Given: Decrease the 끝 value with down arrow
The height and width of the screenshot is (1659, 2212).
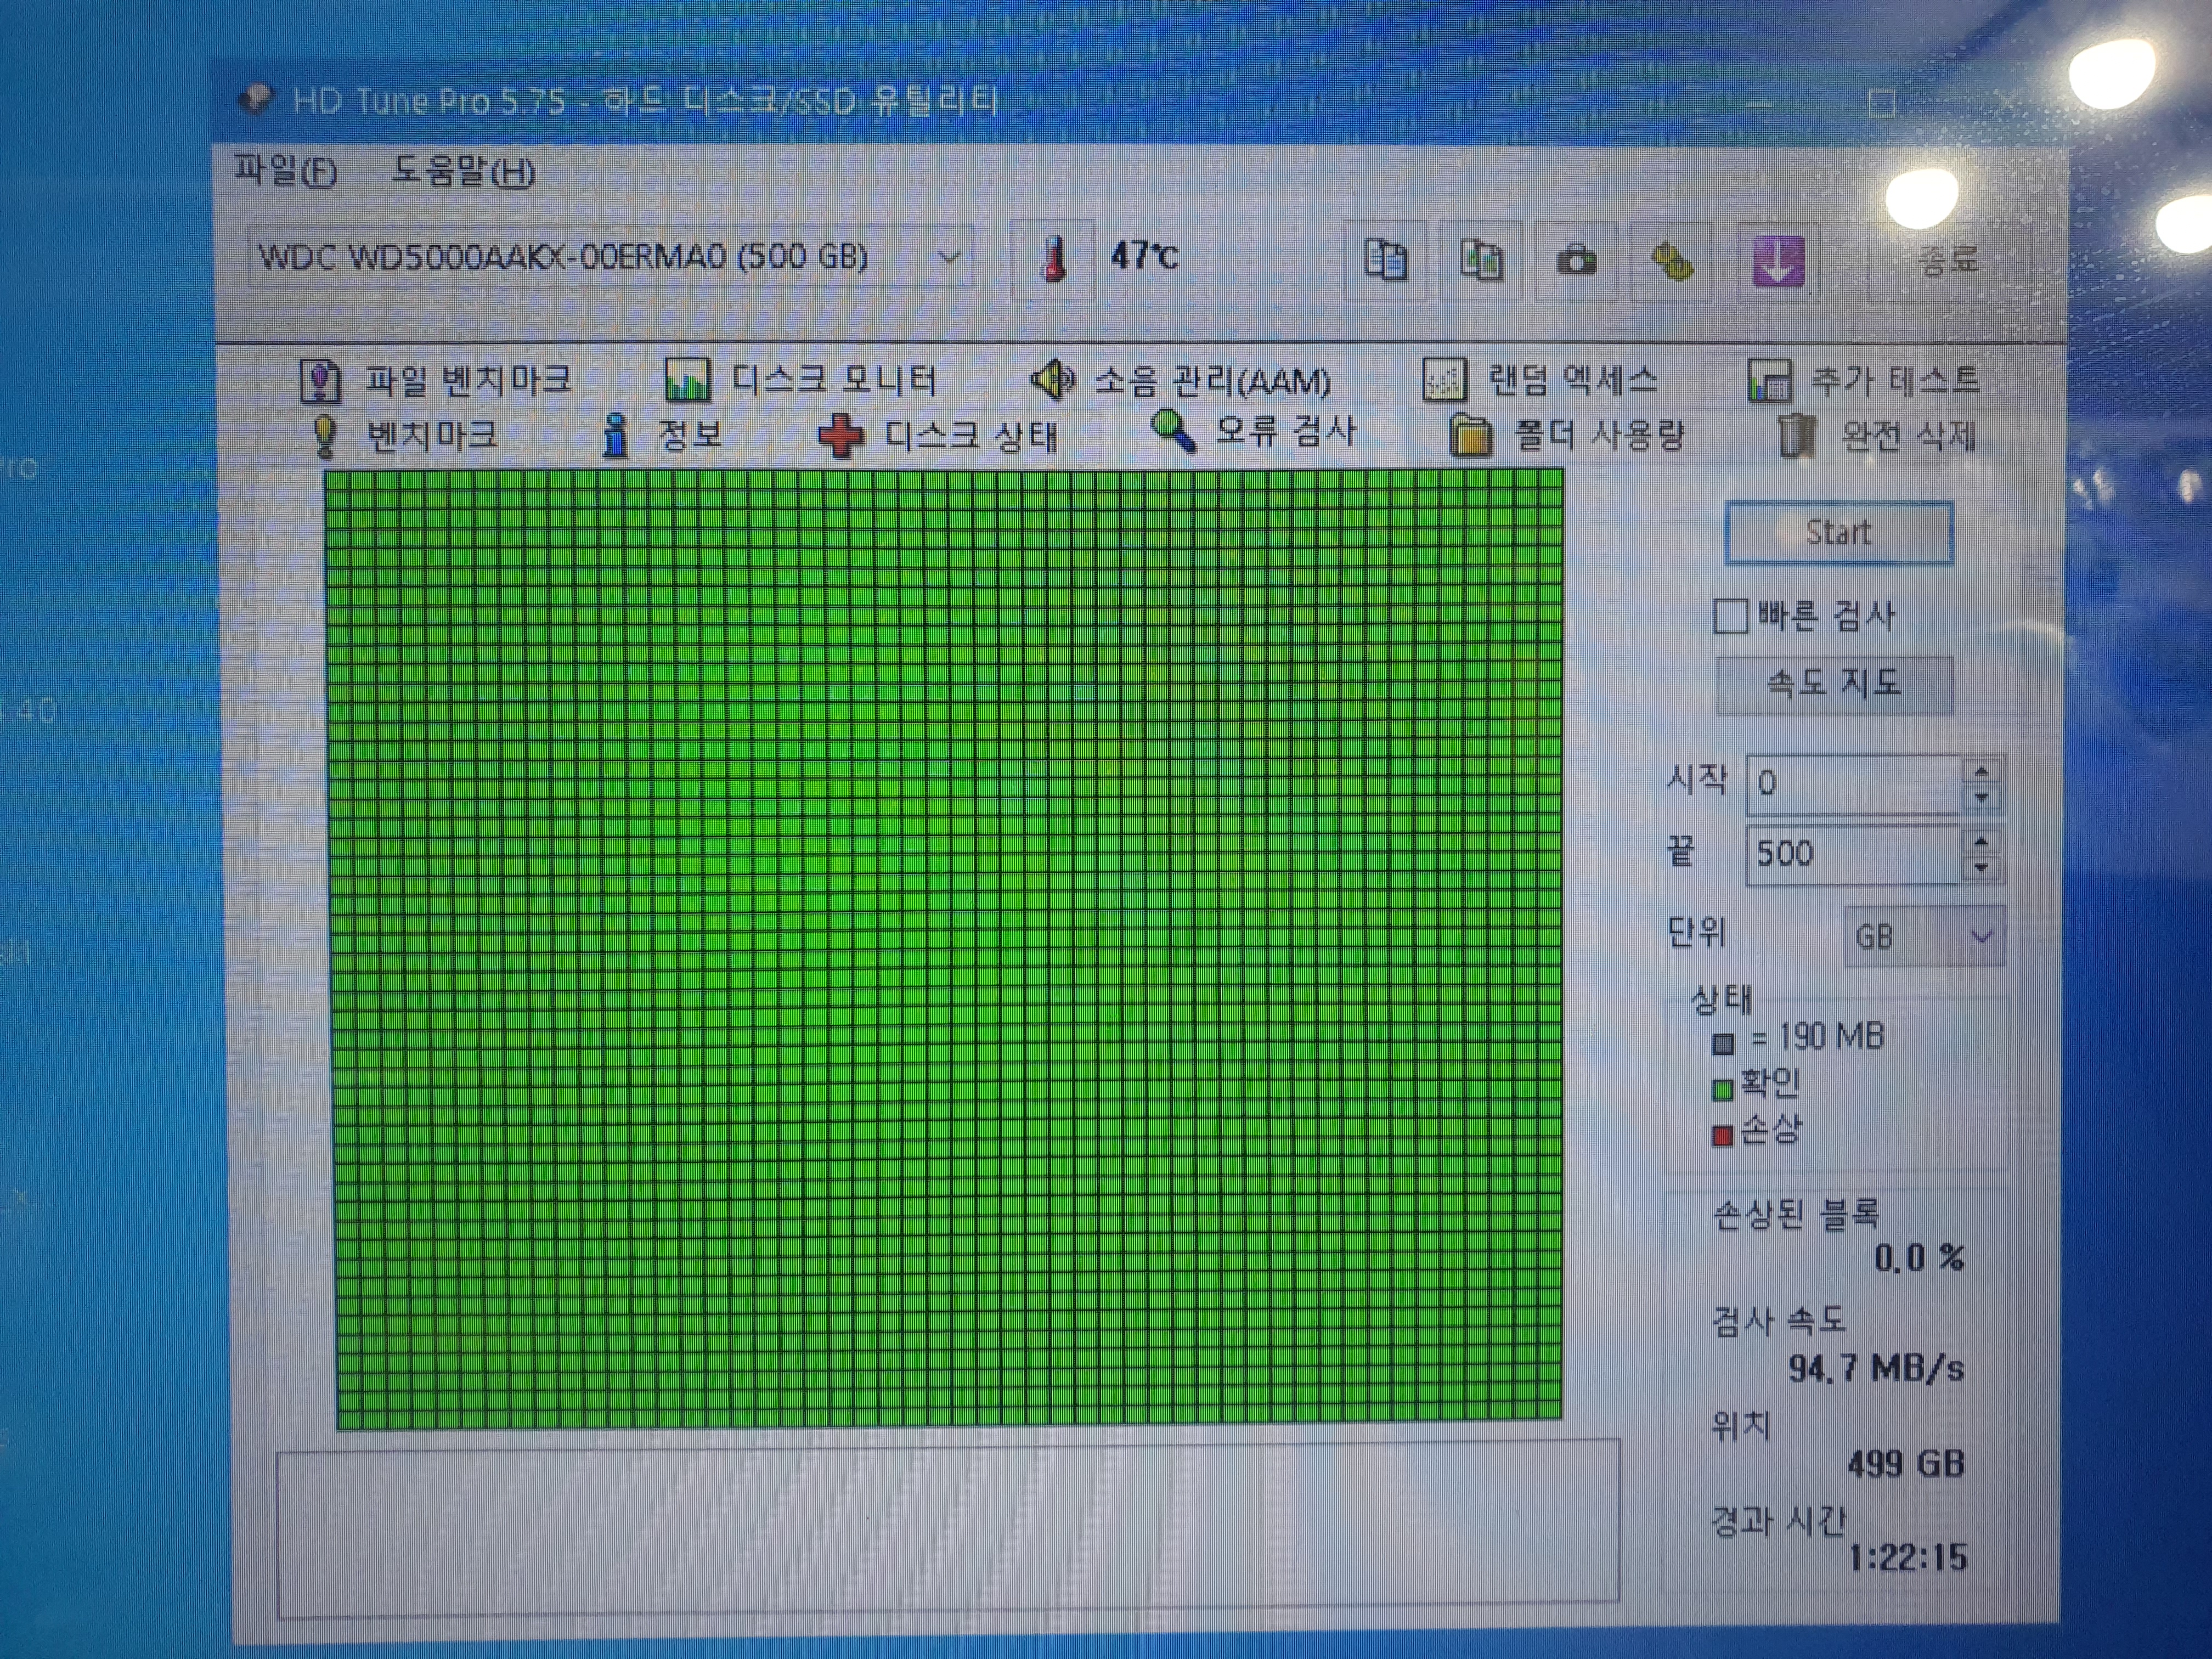Looking at the screenshot, I should [x=1981, y=867].
